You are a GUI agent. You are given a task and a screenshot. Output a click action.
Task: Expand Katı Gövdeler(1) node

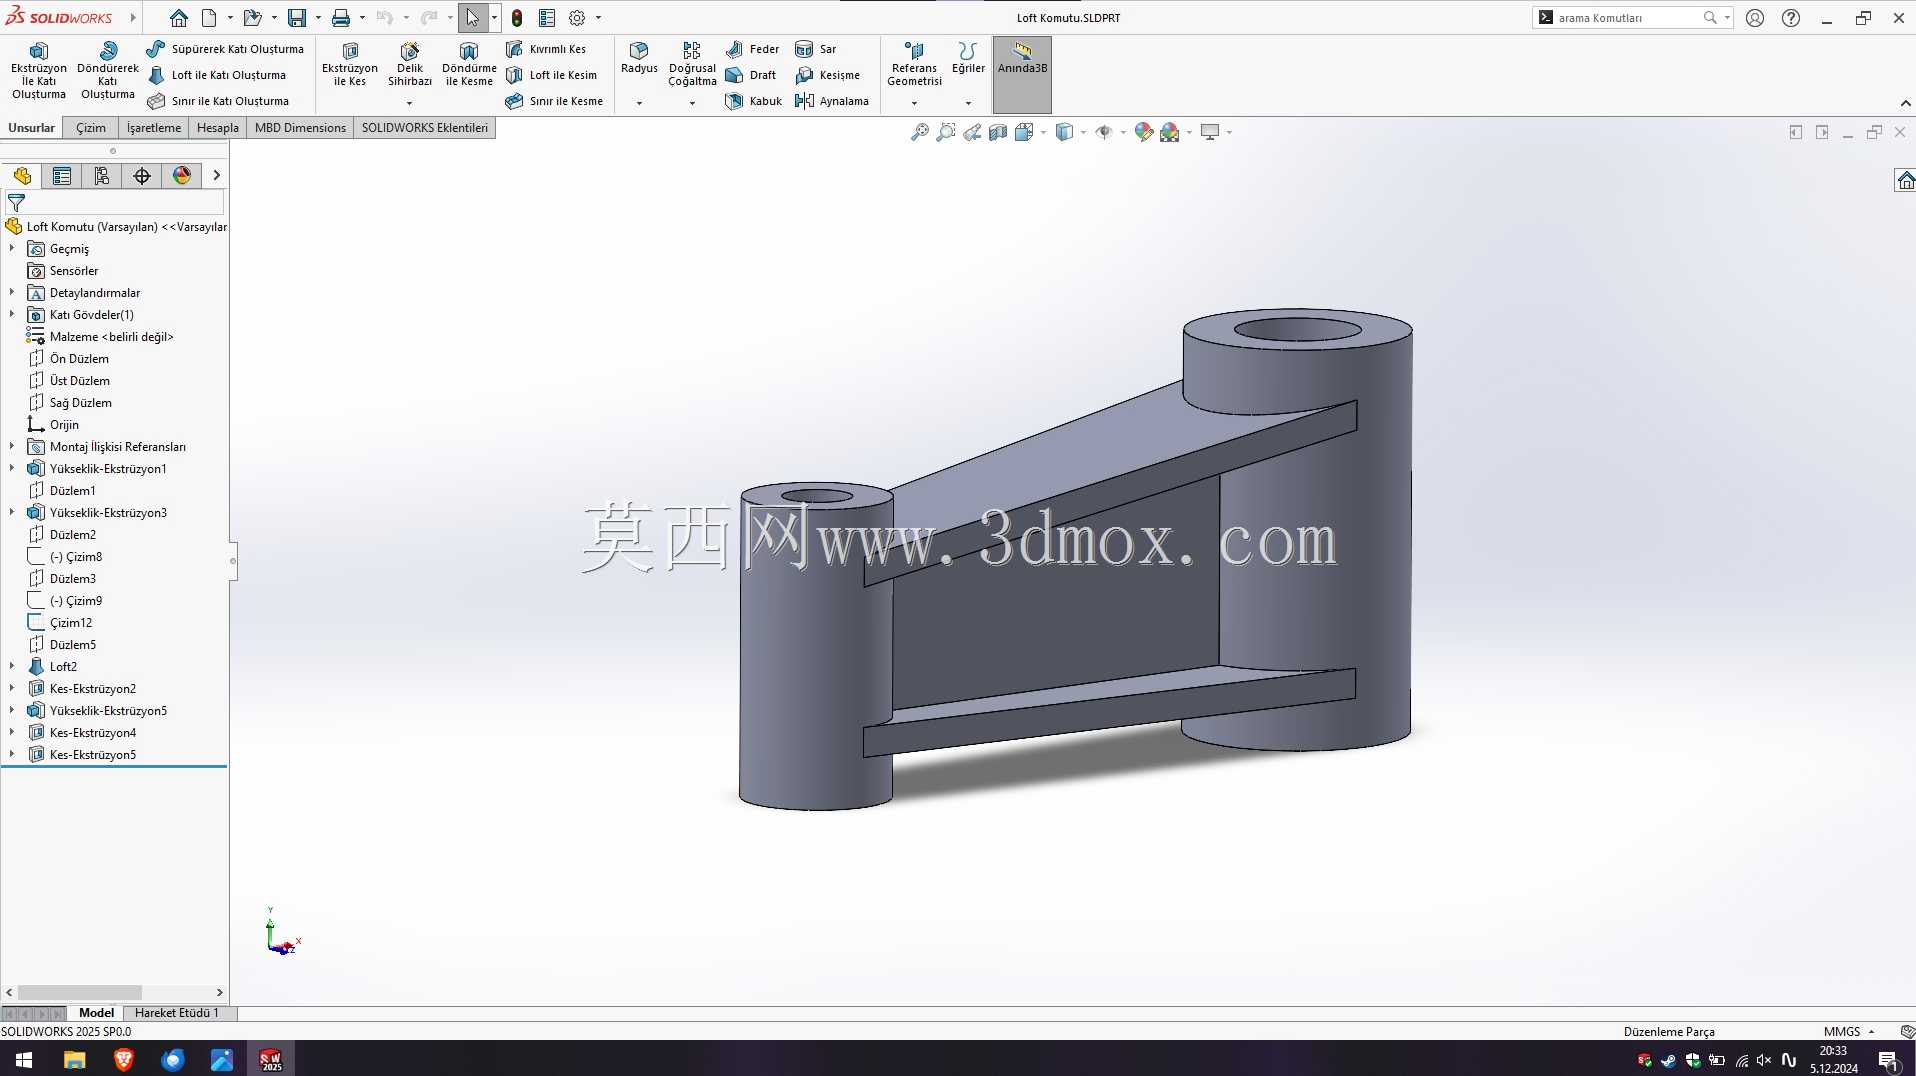point(12,315)
